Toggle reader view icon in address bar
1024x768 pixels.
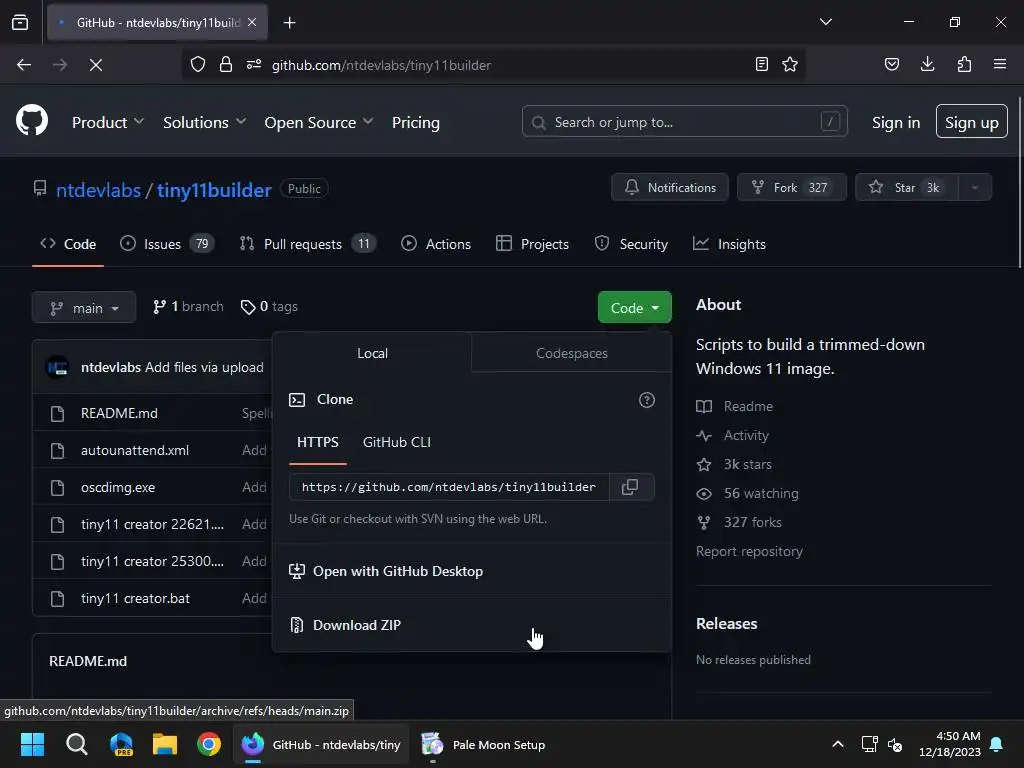coord(761,65)
